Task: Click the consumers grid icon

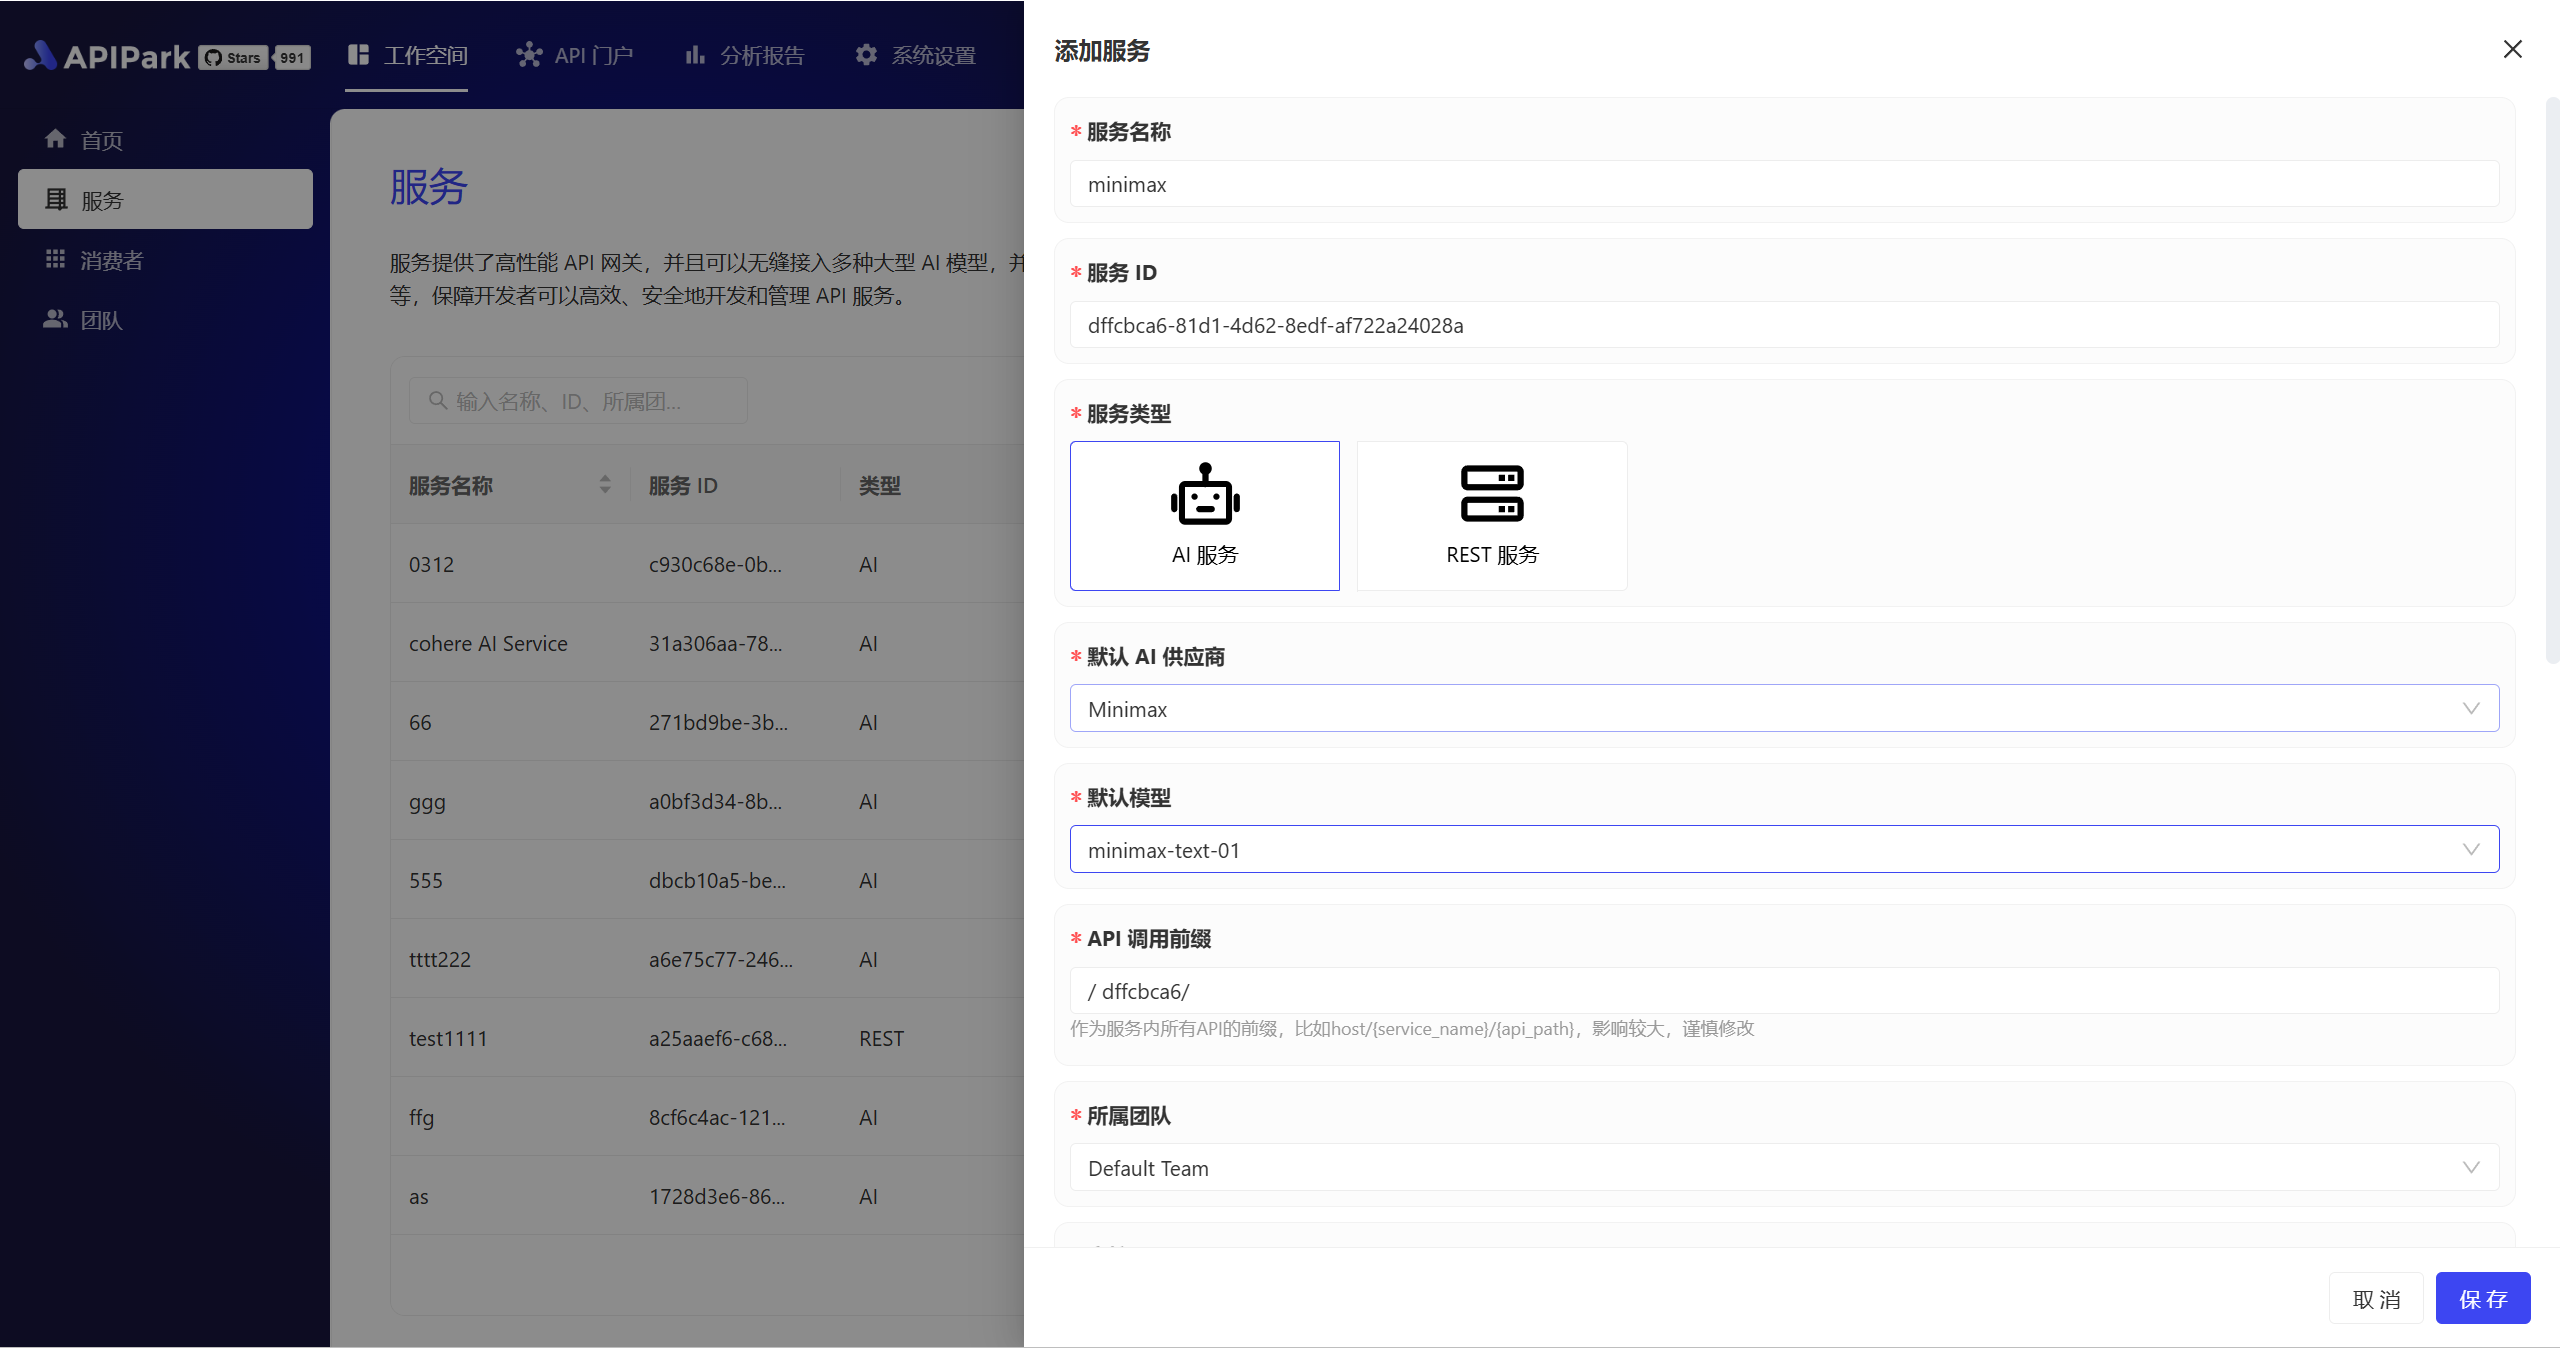Action: (x=55, y=259)
